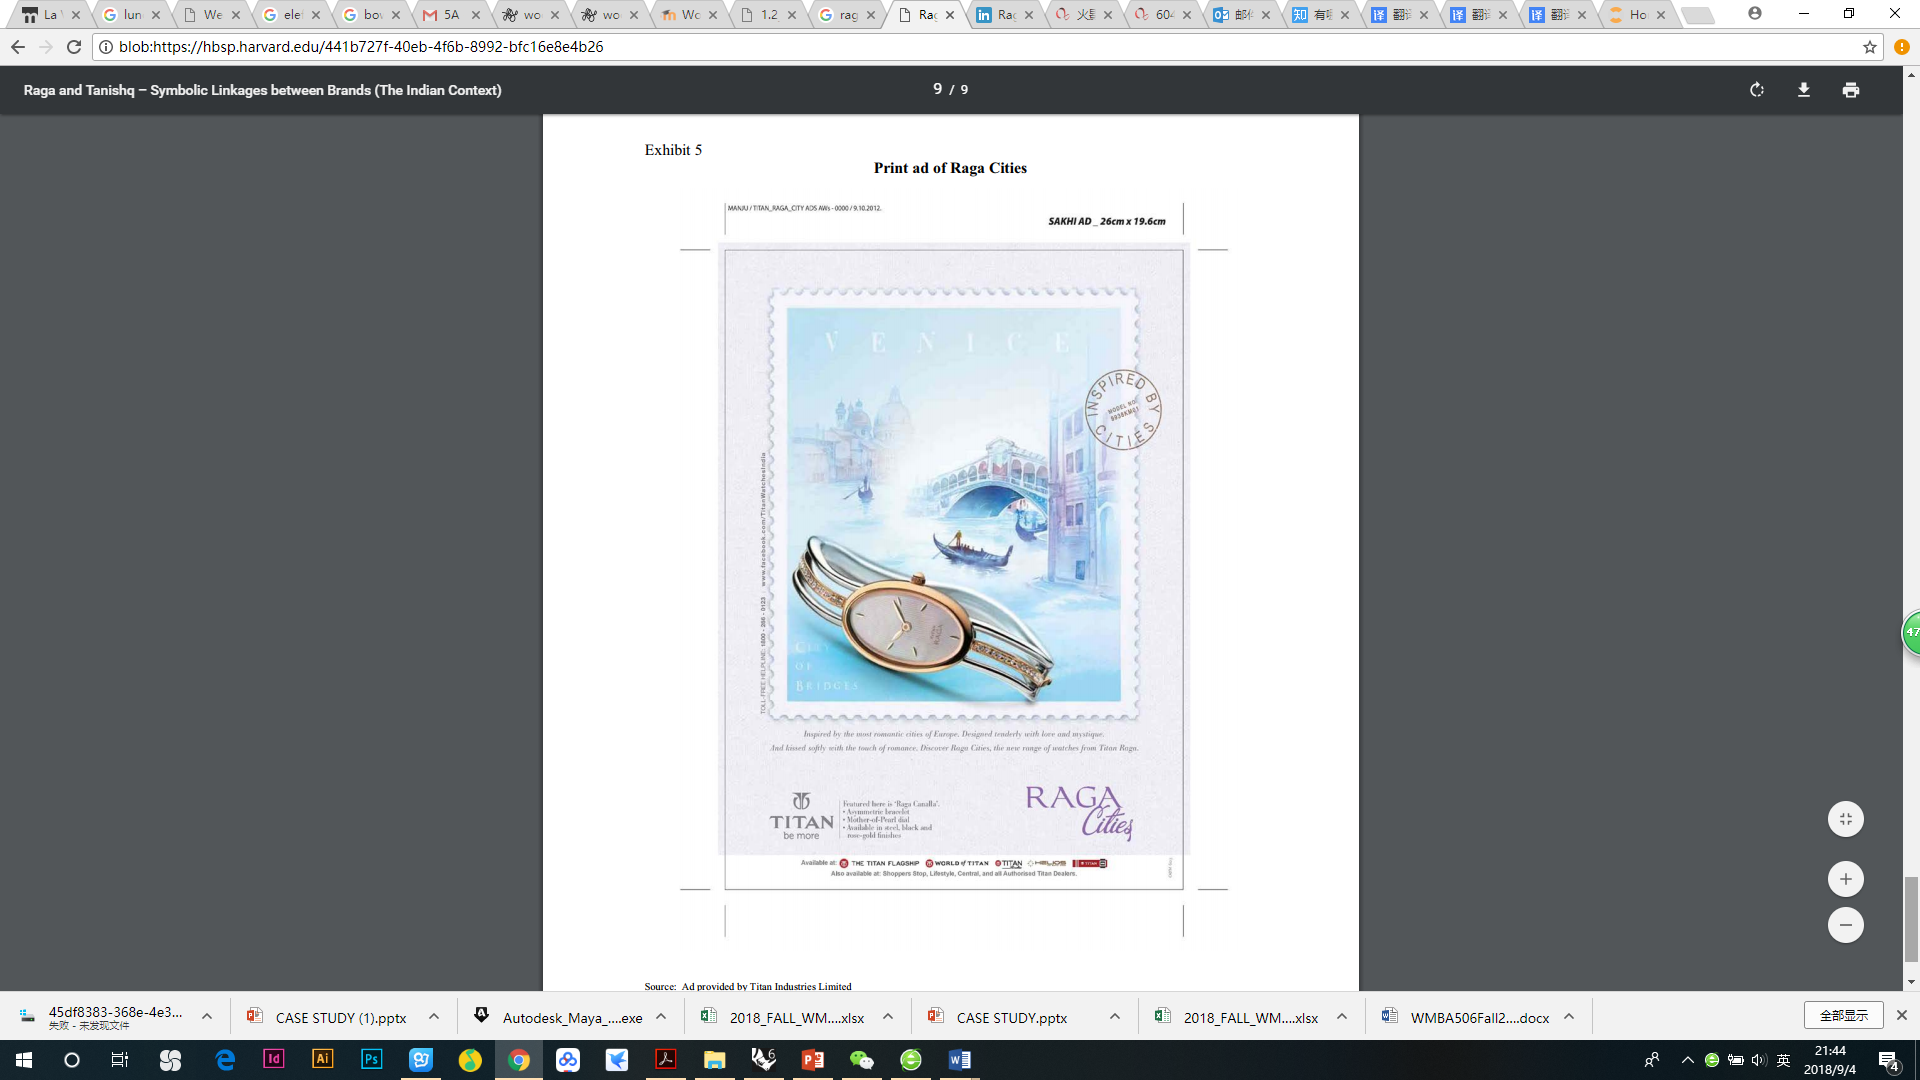Screen dimensions: 1920x1080
Task: Open WeChat from taskbar
Action: click(862, 1060)
